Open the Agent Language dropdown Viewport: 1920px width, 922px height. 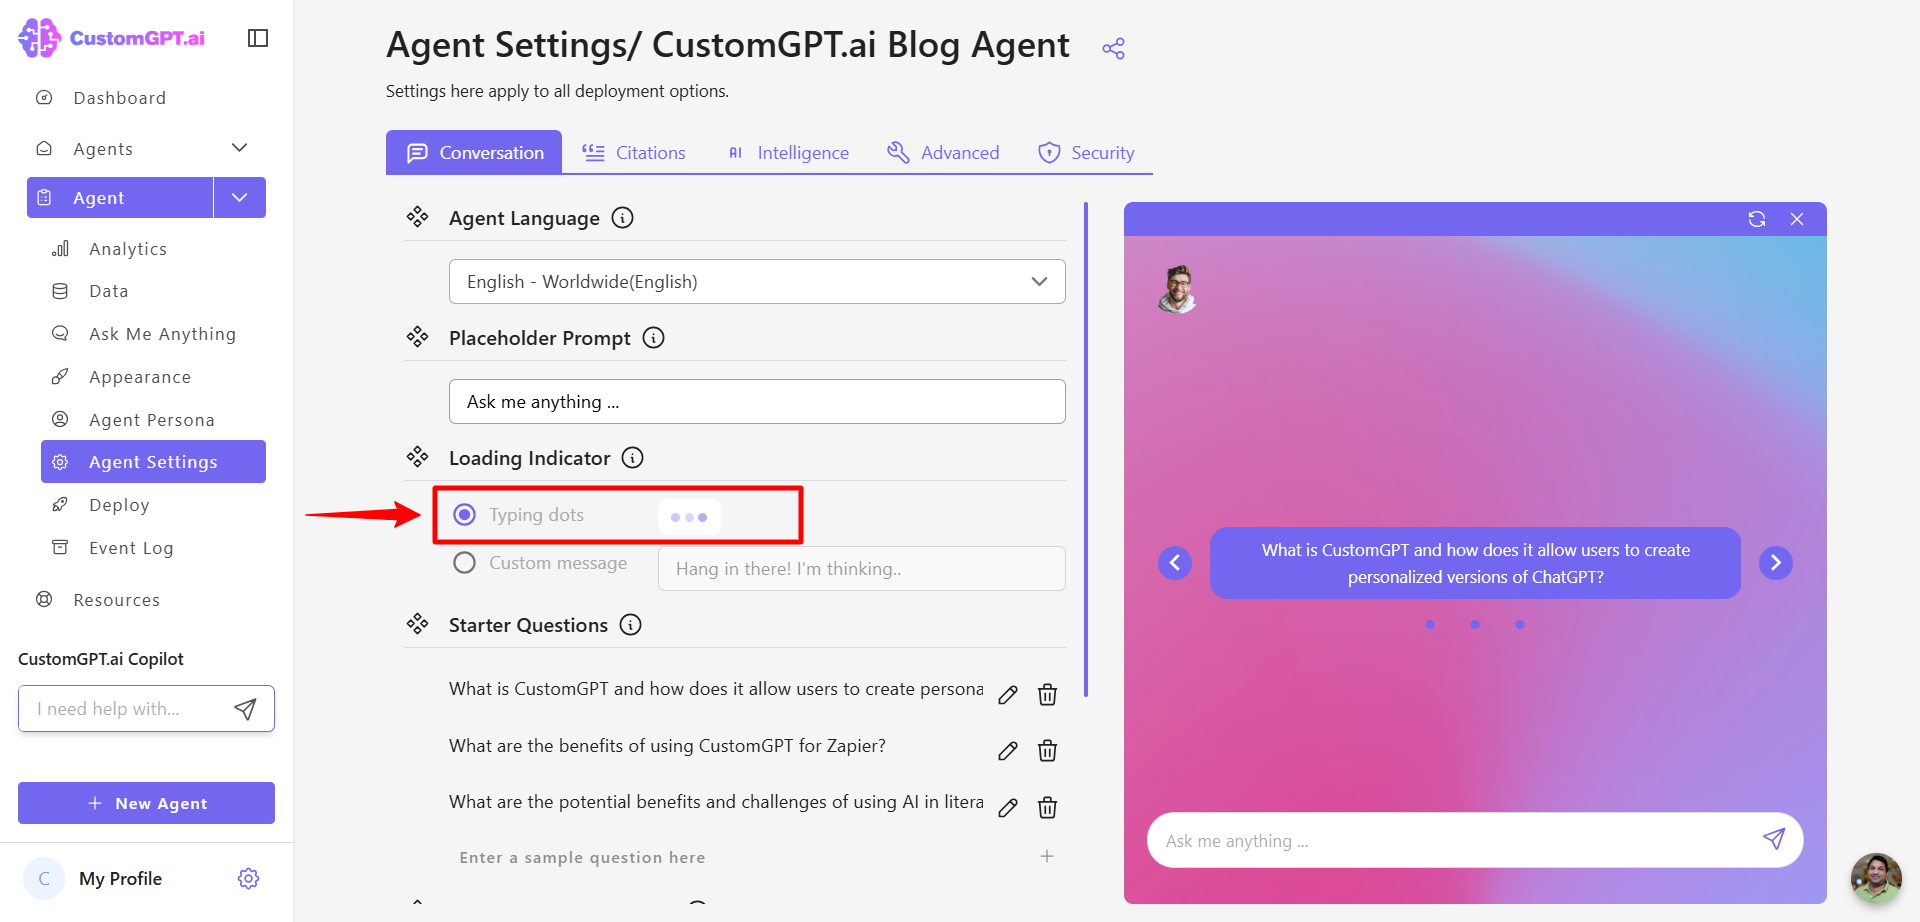(757, 282)
